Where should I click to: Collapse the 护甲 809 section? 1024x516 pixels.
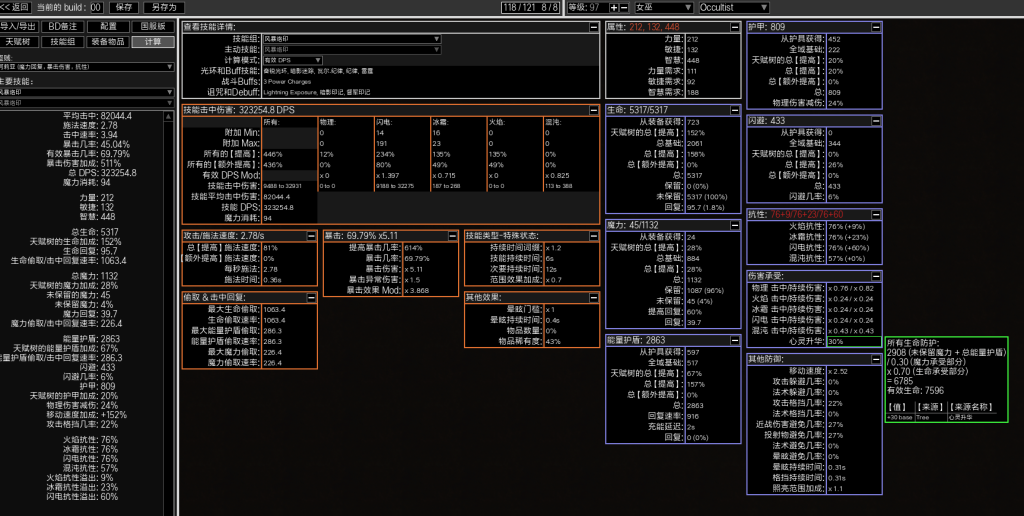point(876,27)
